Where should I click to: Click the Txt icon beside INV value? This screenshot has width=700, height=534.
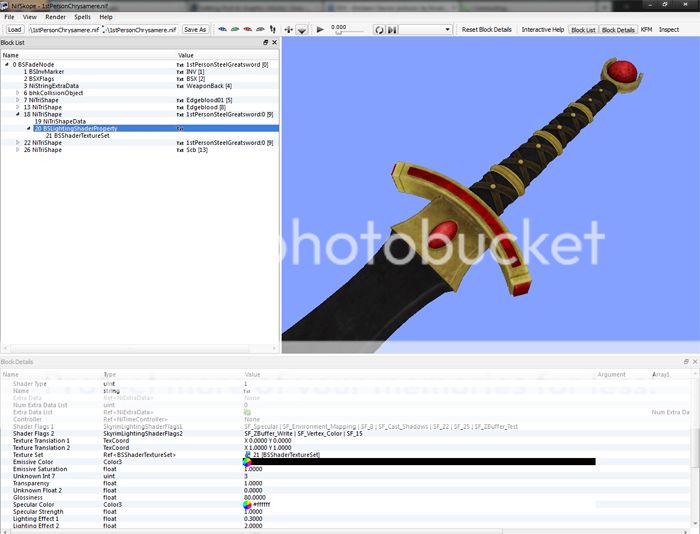tap(180, 72)
